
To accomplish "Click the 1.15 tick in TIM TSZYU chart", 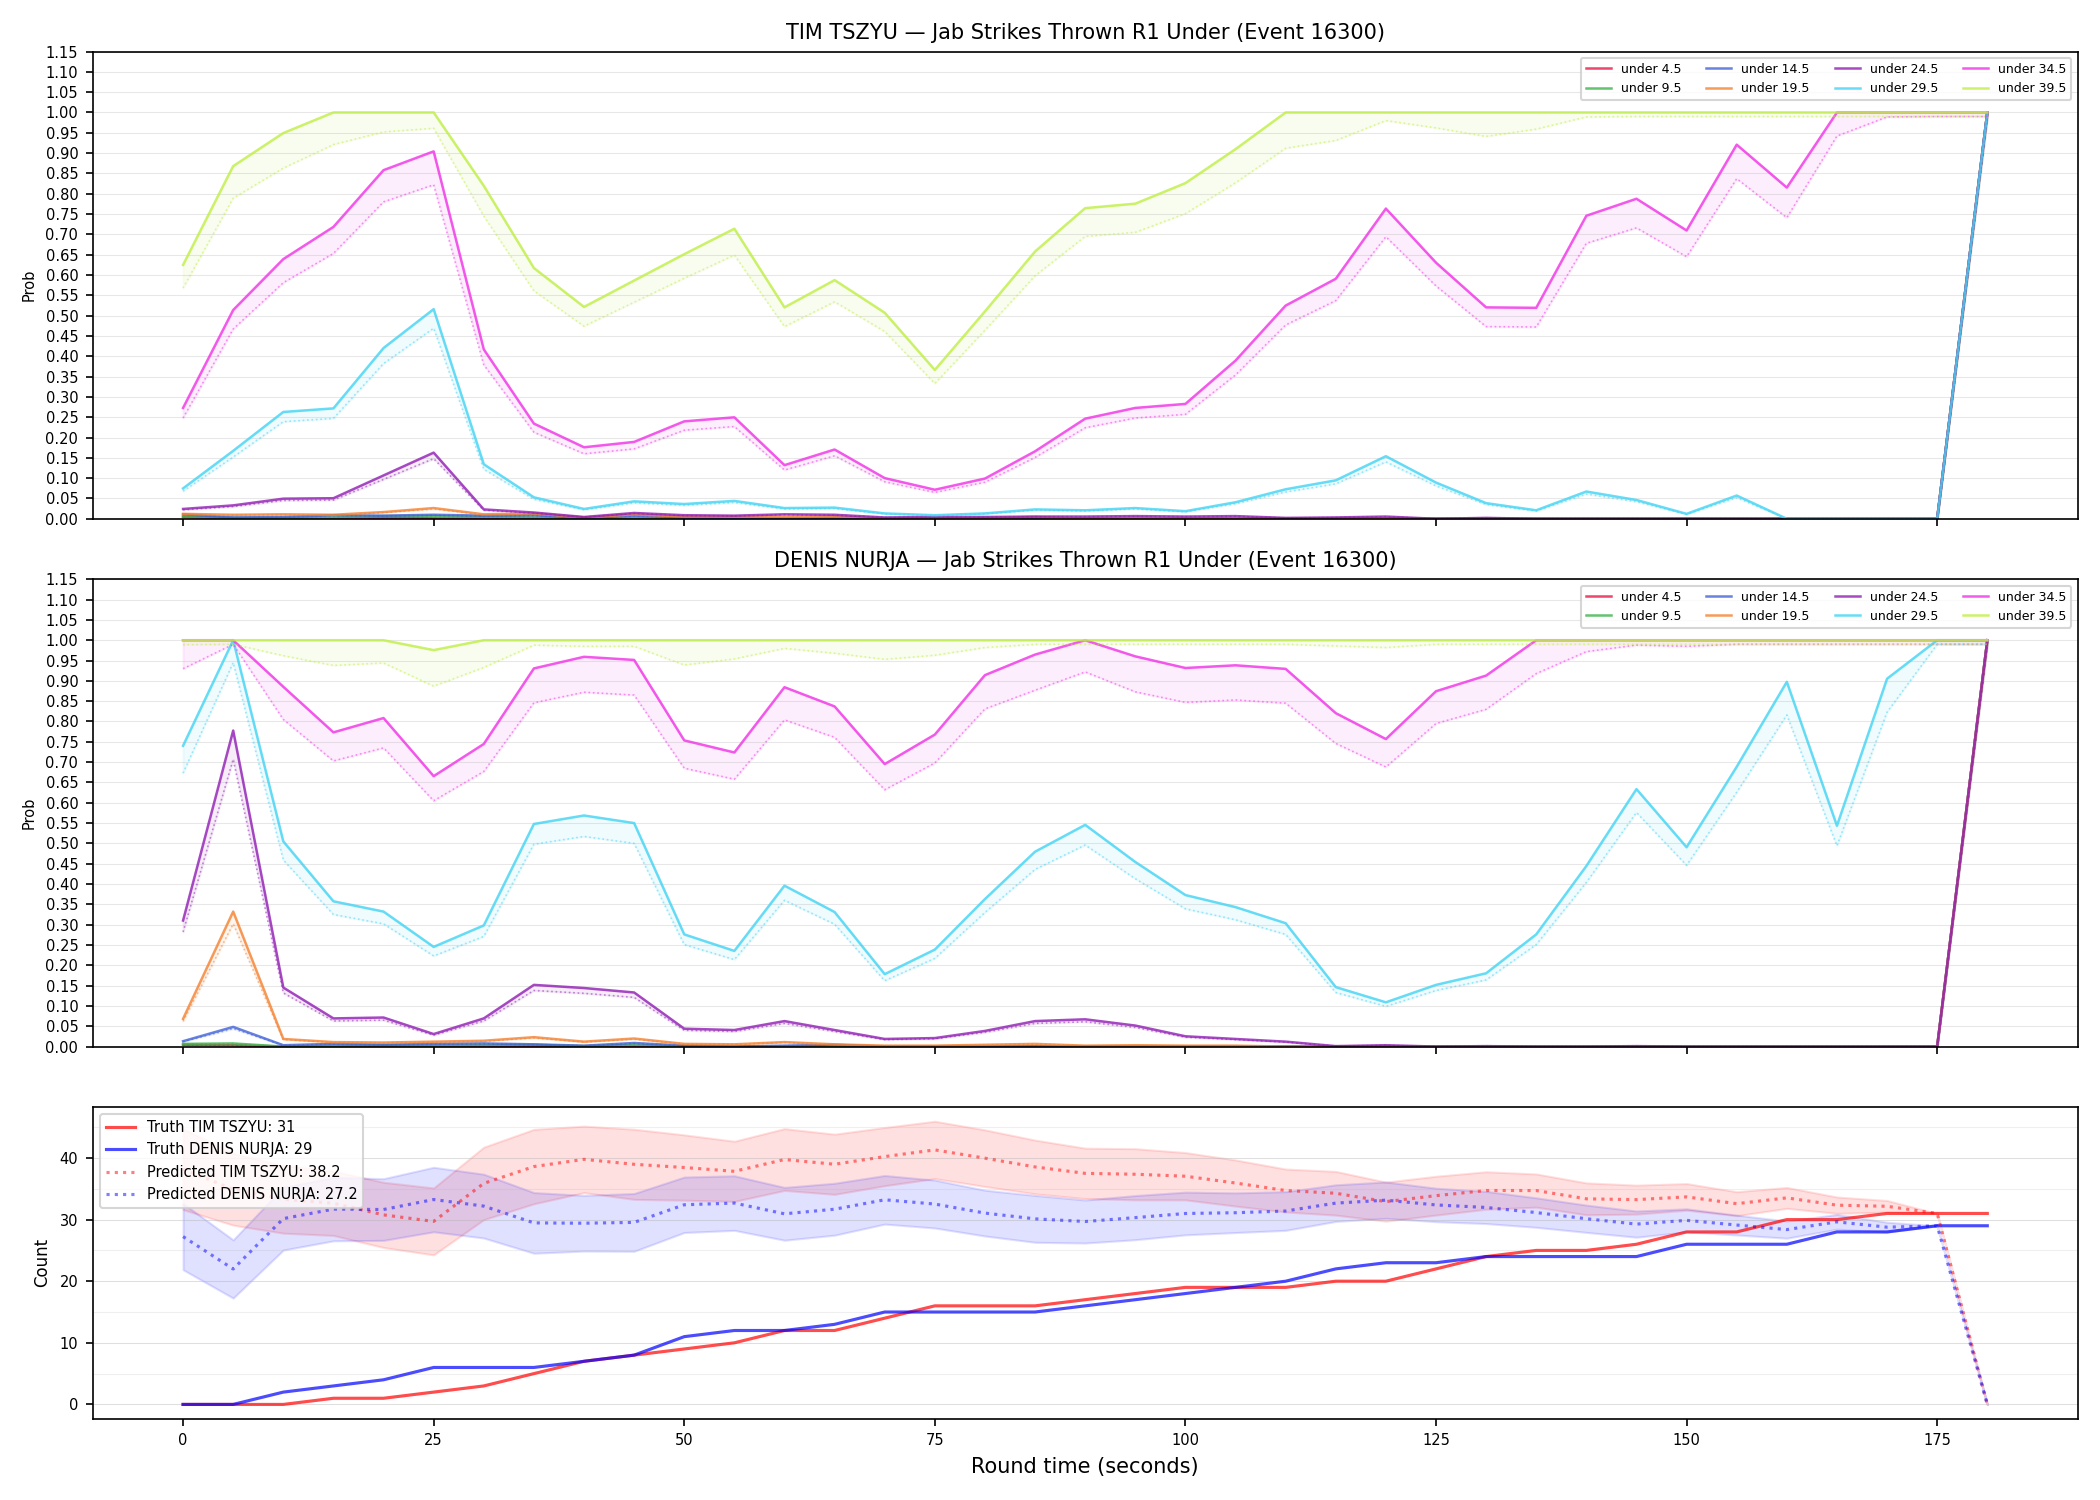I will pyautogui.click(x=62, y=52).
